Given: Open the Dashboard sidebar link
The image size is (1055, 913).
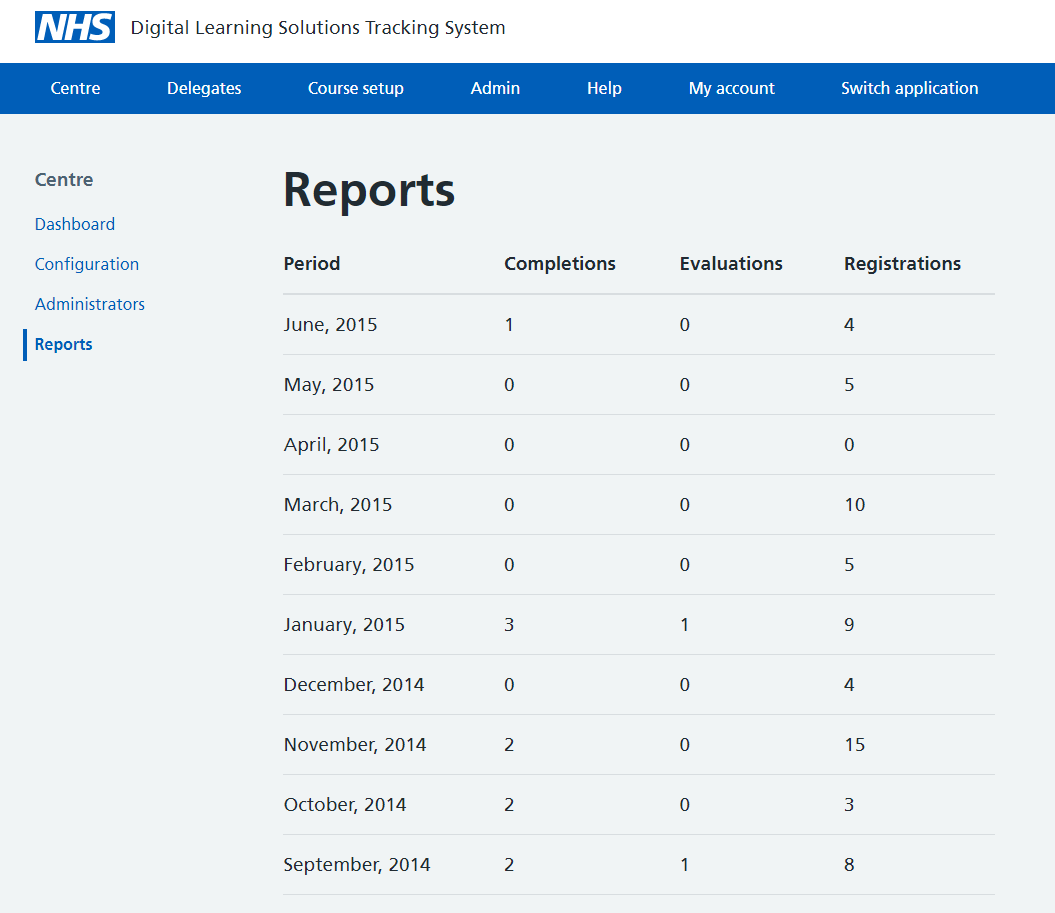Looking at the screenshot, I should (x=75, y=224).
